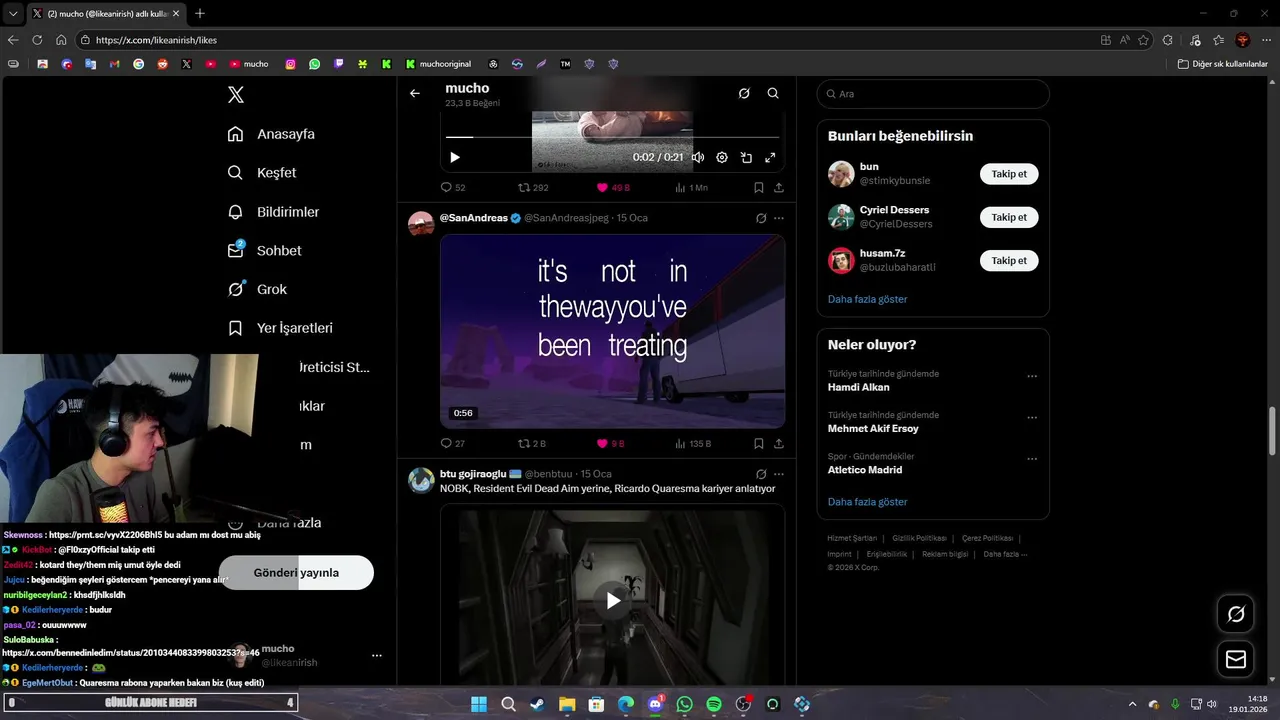Open Steam from the Windows taskbar

(x=538, y=704)
